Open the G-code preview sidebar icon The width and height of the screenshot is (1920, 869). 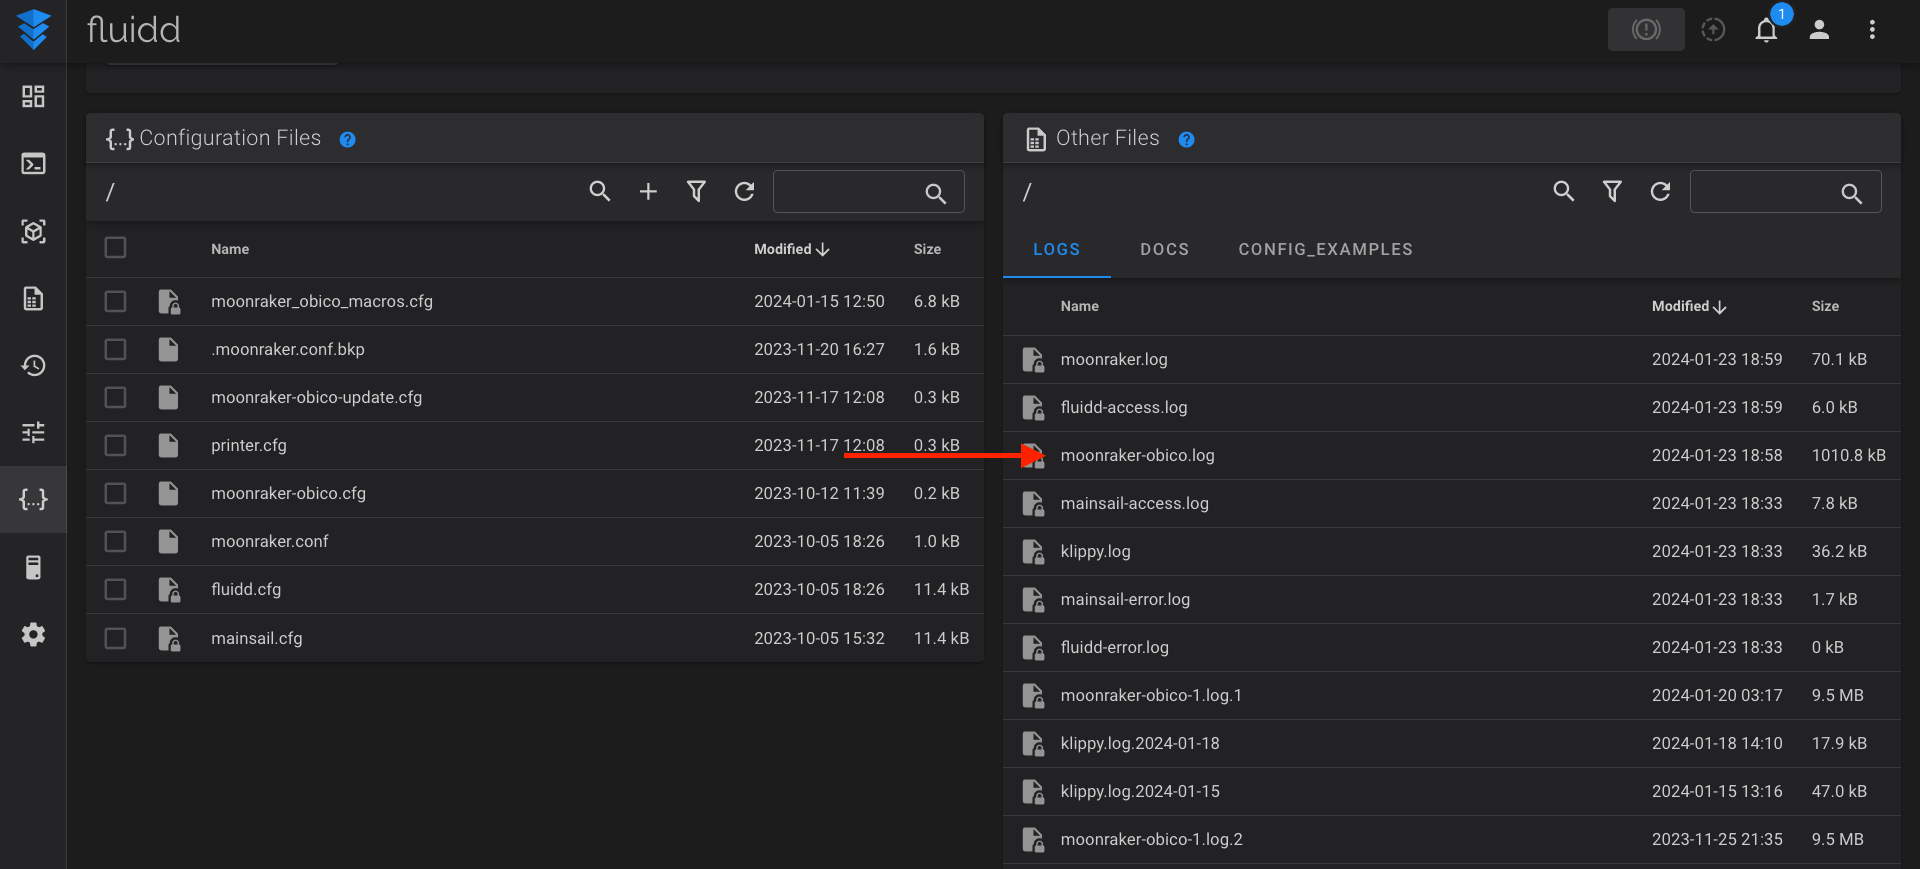point(33,231)
